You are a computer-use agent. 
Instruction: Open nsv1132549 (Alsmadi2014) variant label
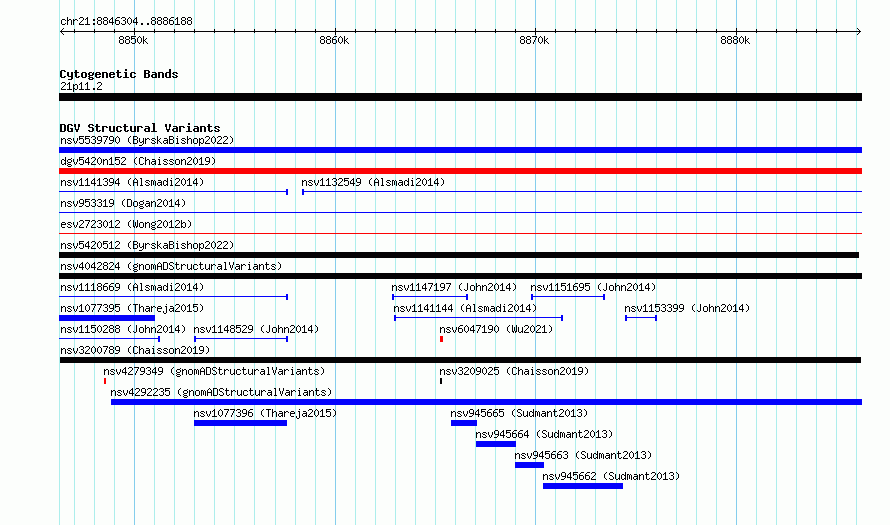373,182
